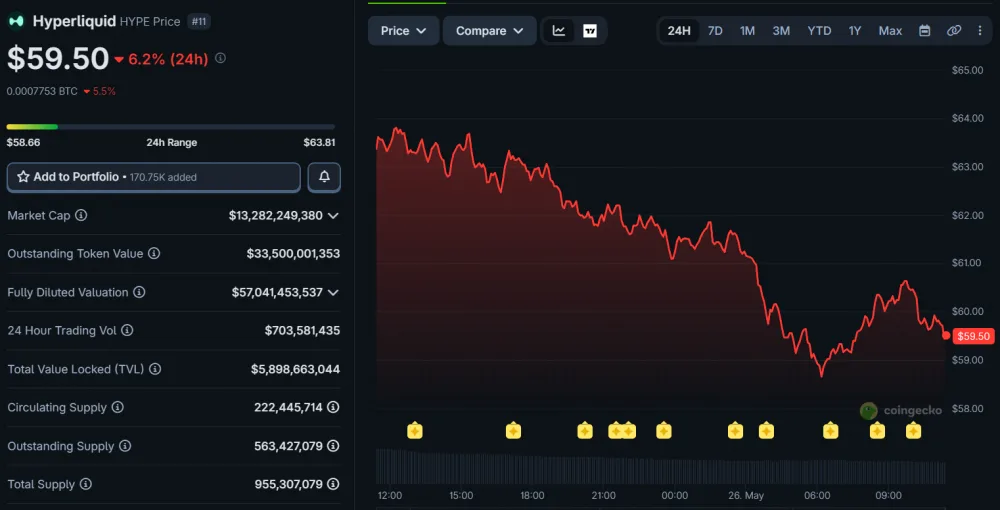
Task: Click the info icon beside Market Cap
Action: click(81, 215)
